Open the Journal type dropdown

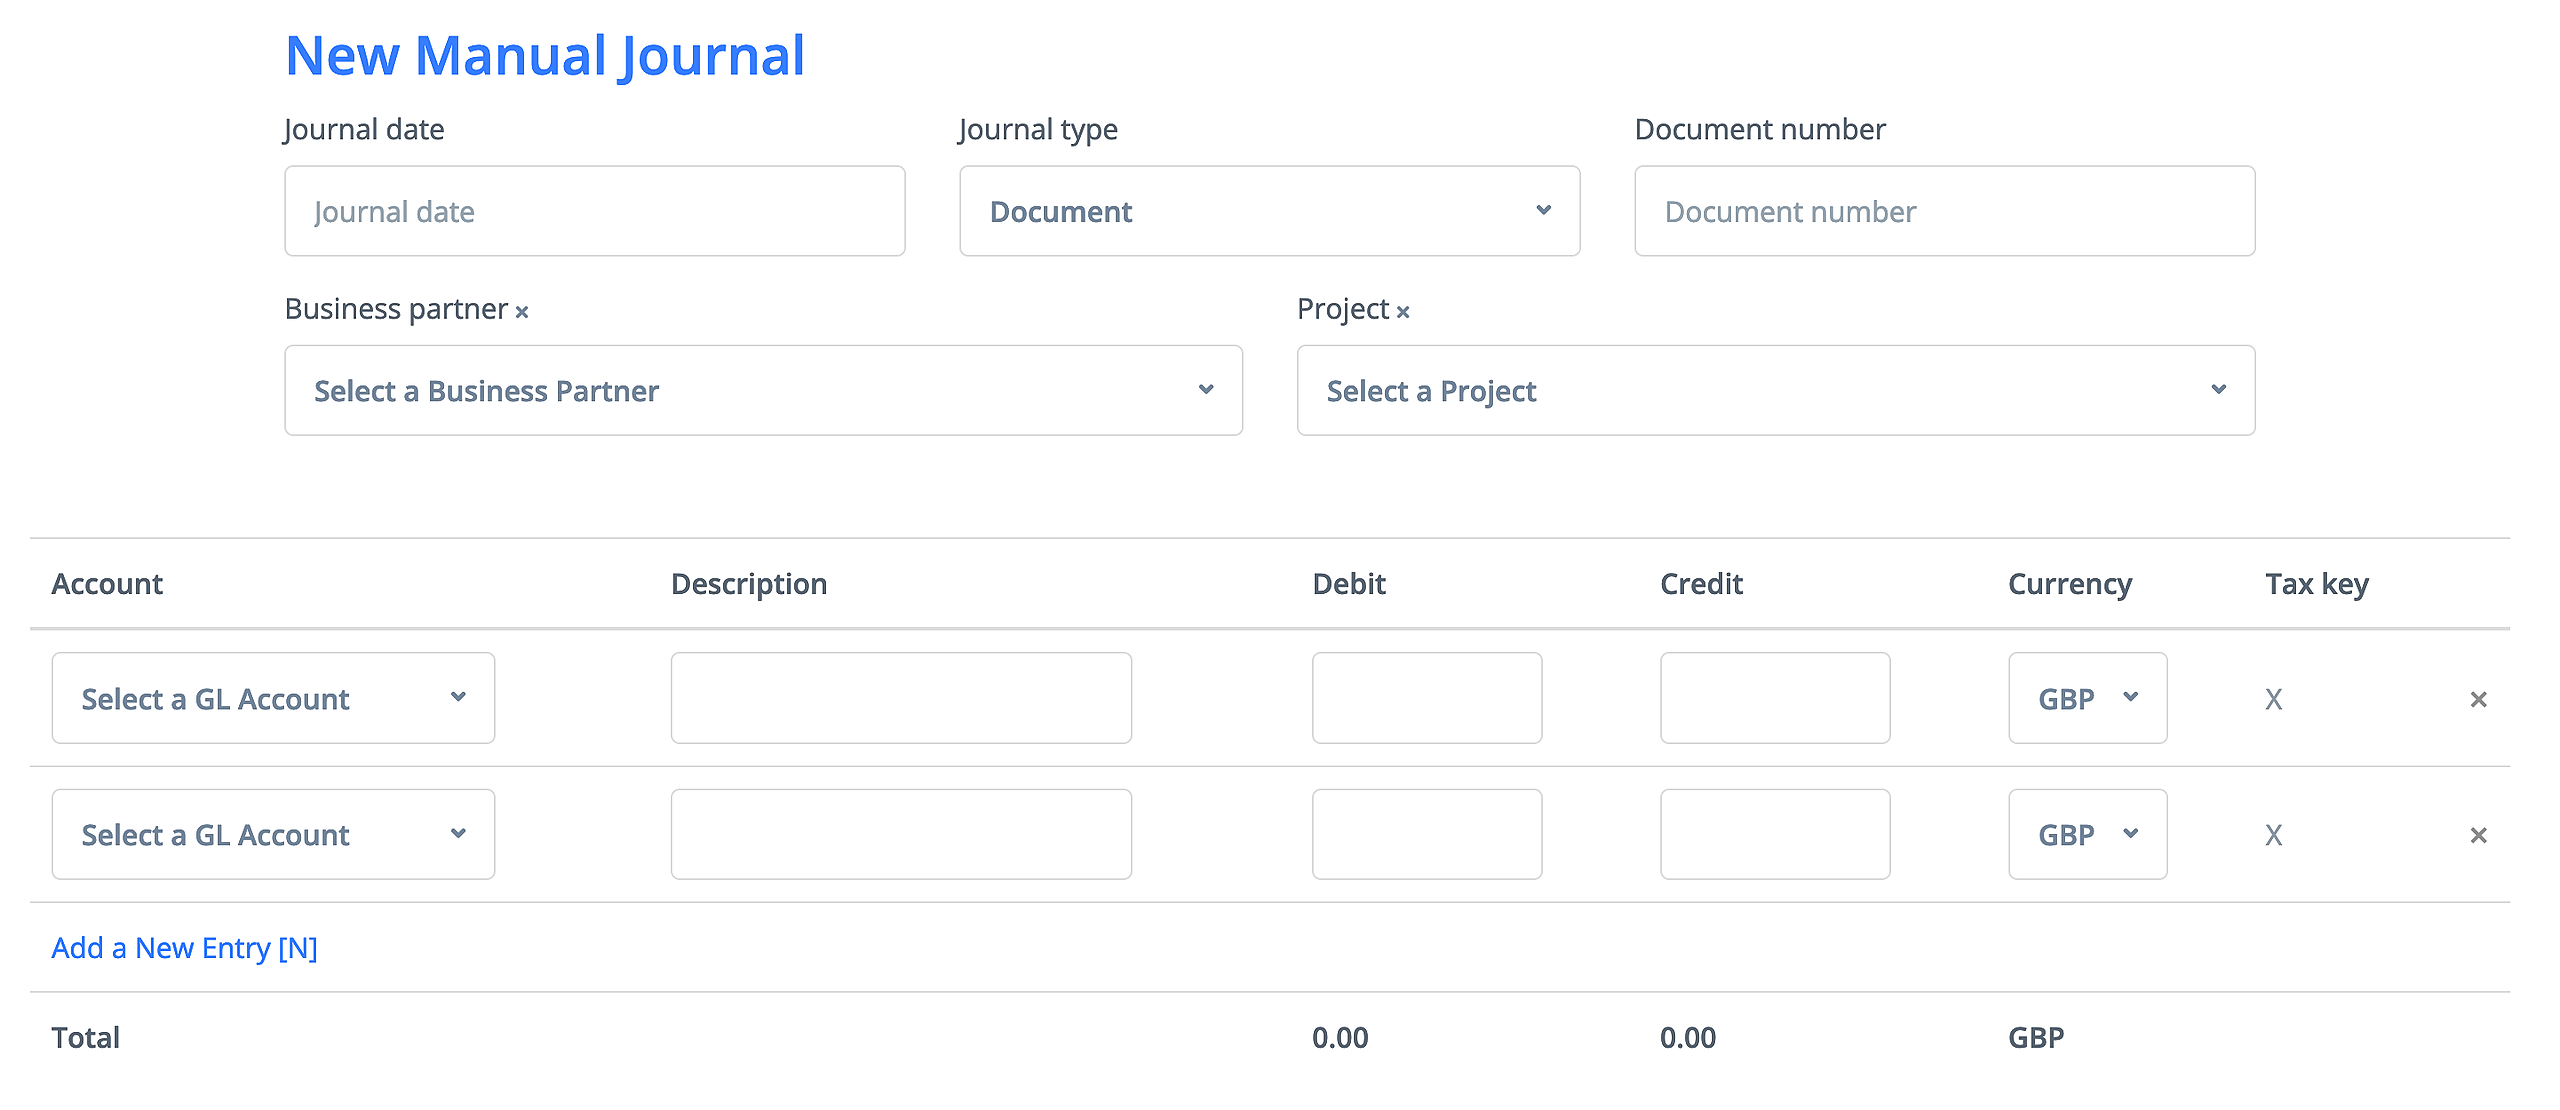[1269, 211]
